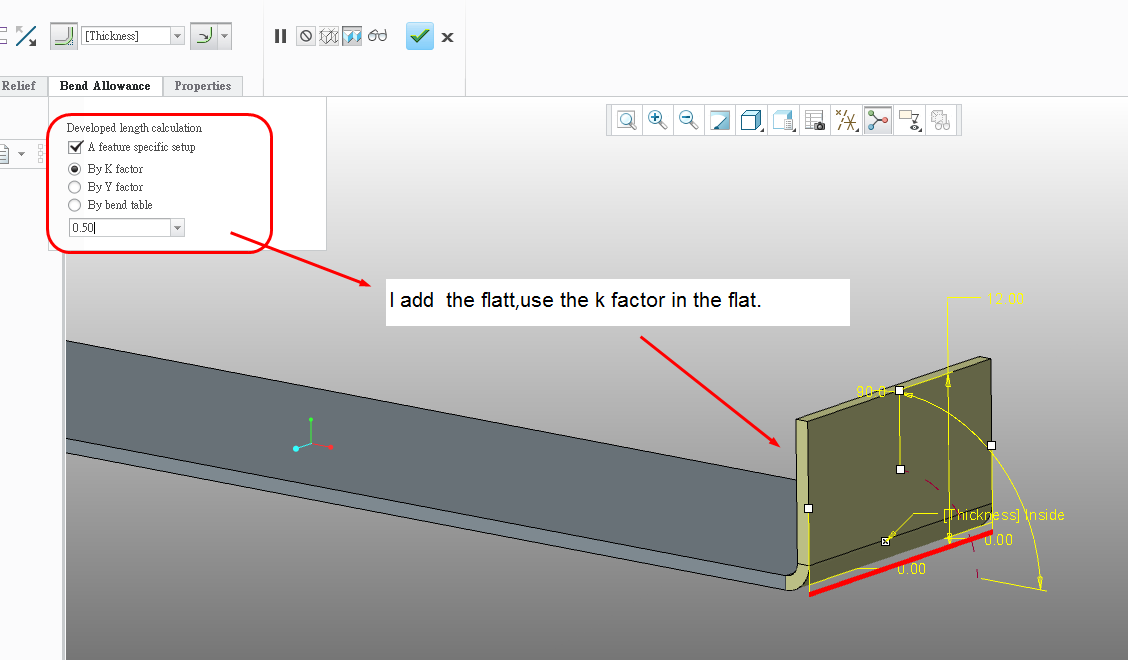Accept the feature with green checkmark

click(x=419, y=36)
